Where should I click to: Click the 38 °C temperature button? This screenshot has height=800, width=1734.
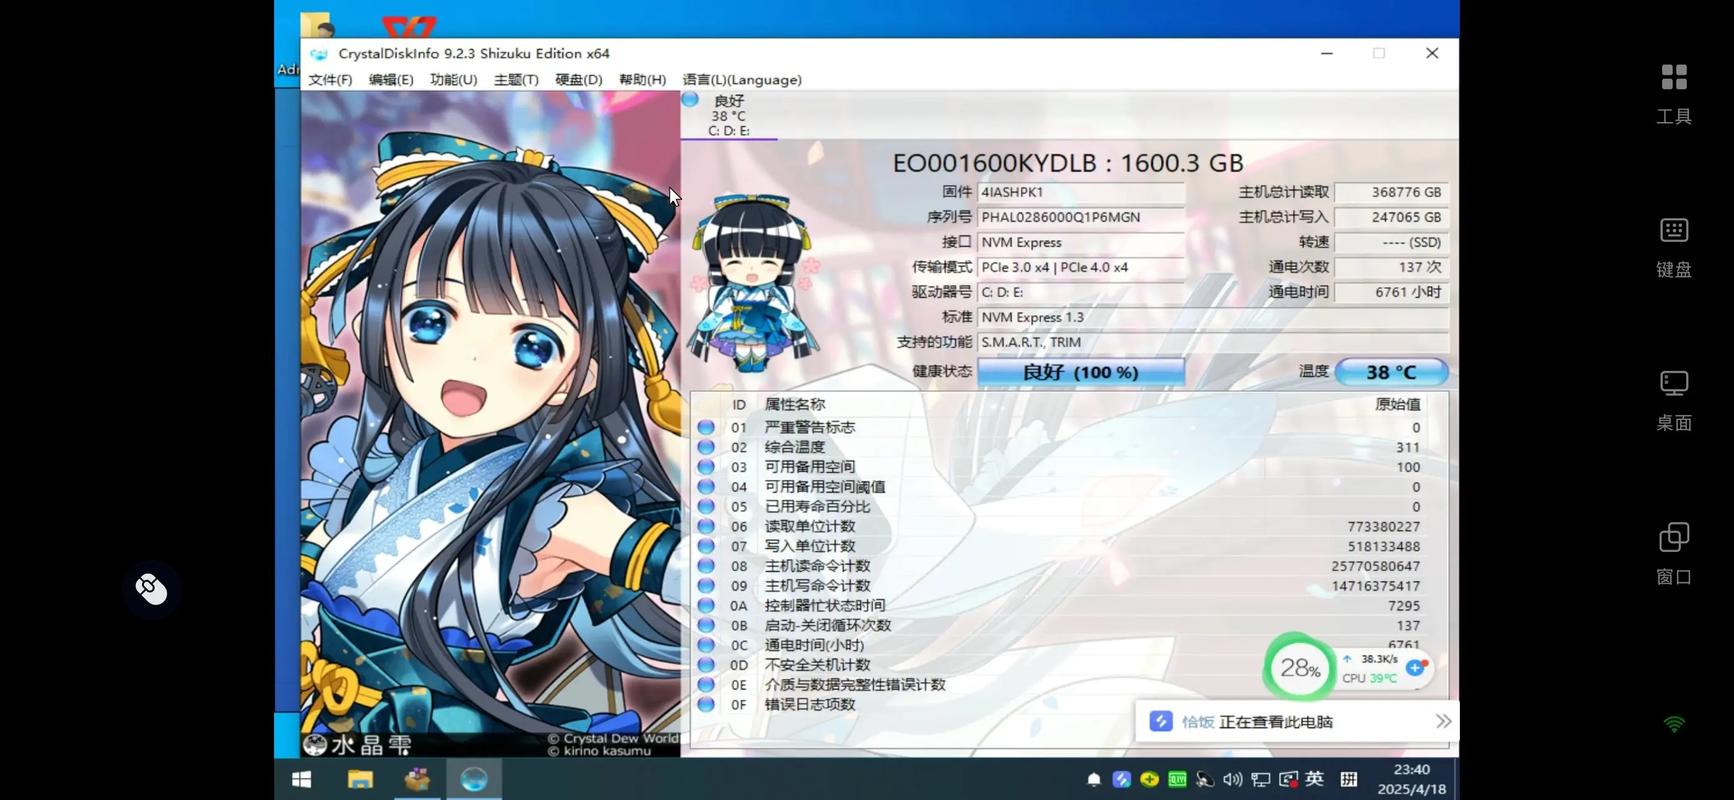[x=1391, y=372]
